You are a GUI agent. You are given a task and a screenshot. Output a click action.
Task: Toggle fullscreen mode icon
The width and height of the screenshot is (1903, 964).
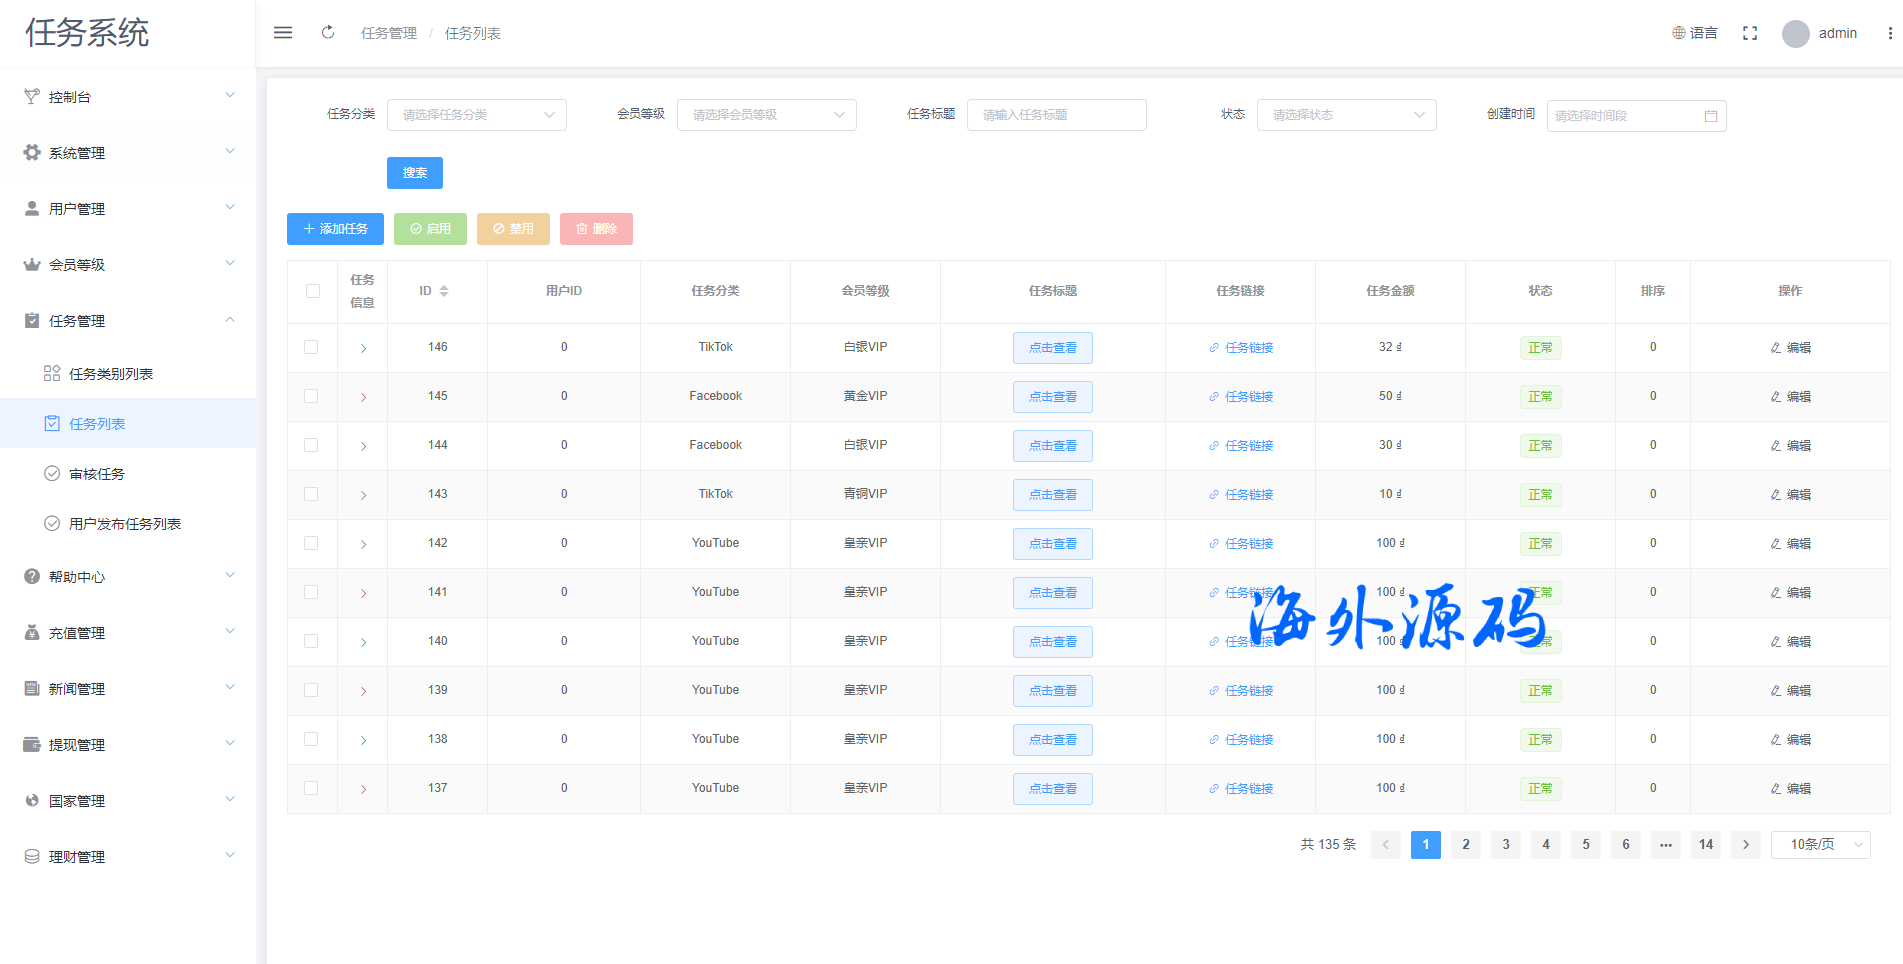pyautogui.click(x=1750, y=33)
